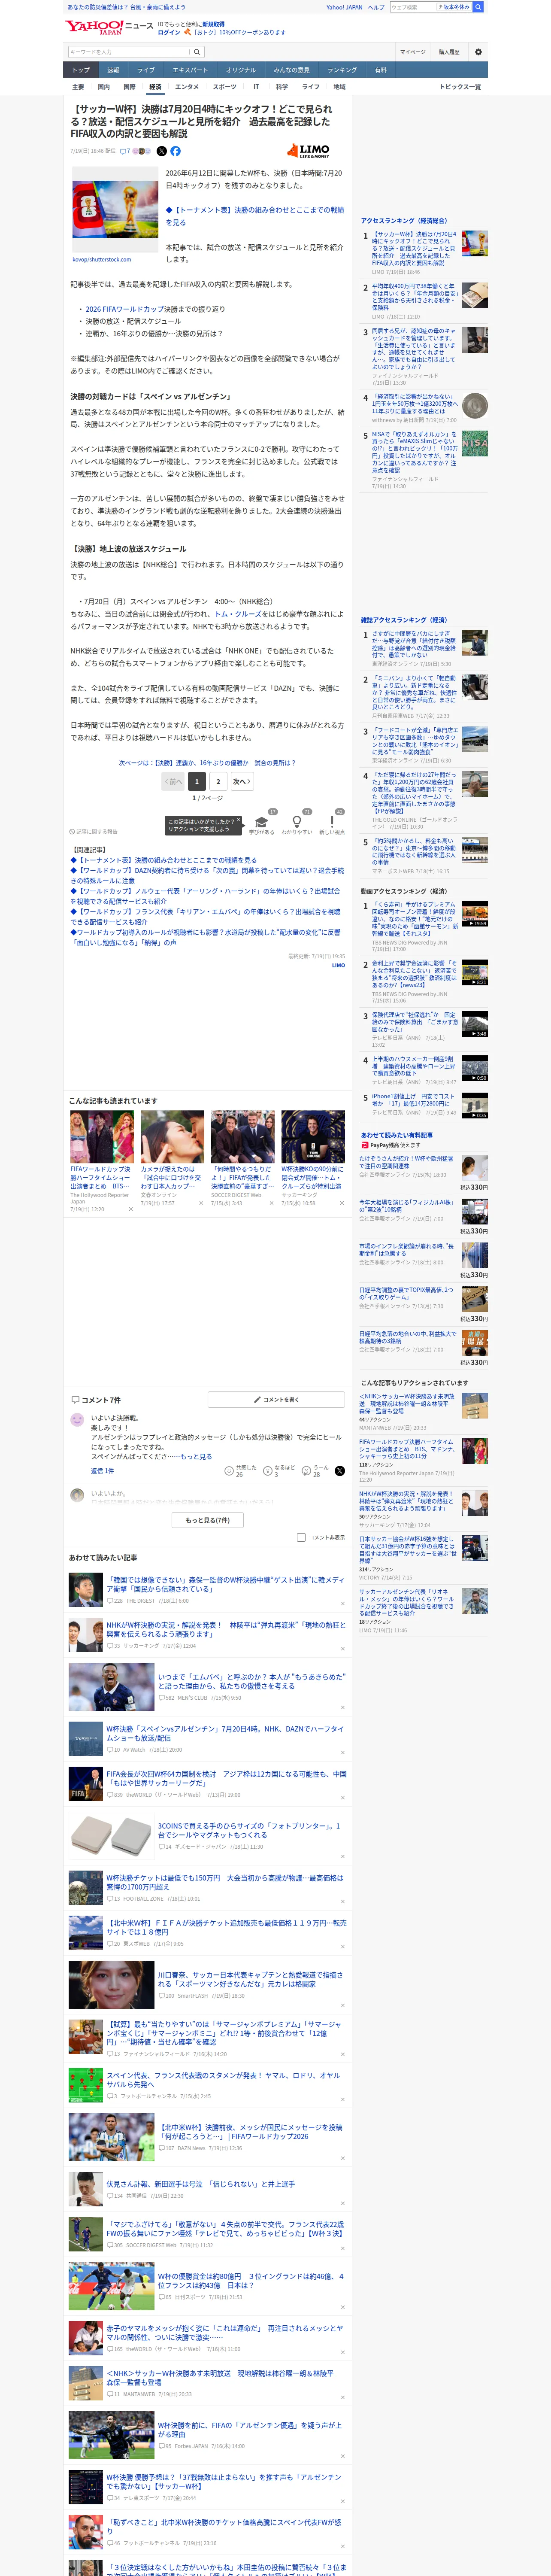
Task: Click the keyword search magnifier icon
Action: click(x=197, y=52)
